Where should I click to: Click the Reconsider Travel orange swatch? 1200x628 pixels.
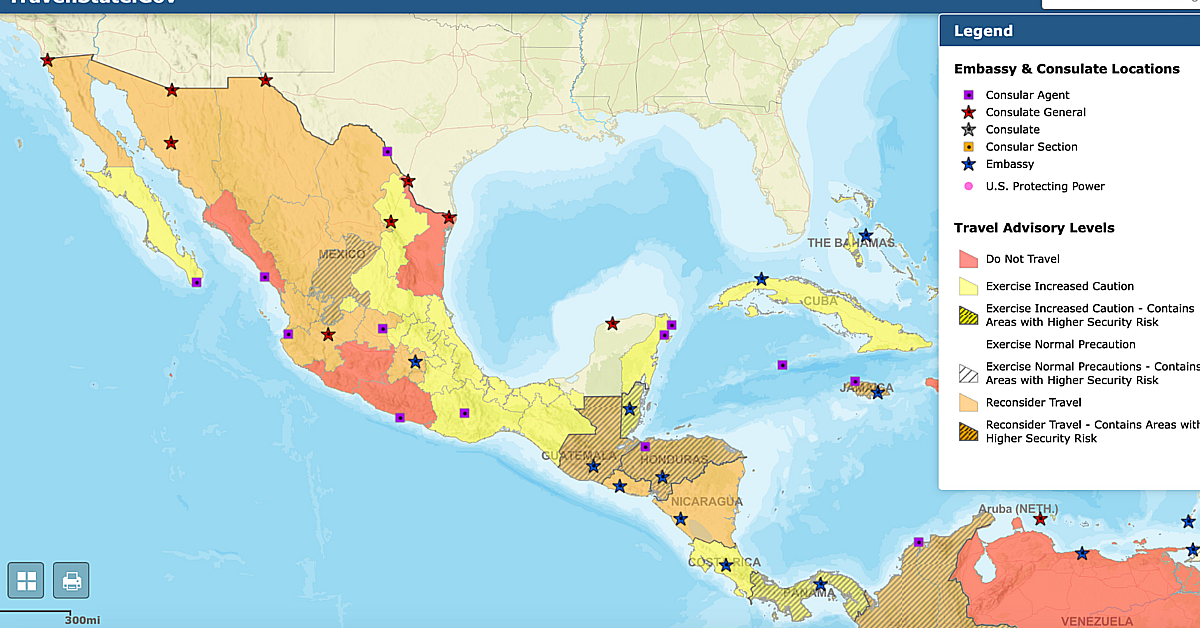967,403
